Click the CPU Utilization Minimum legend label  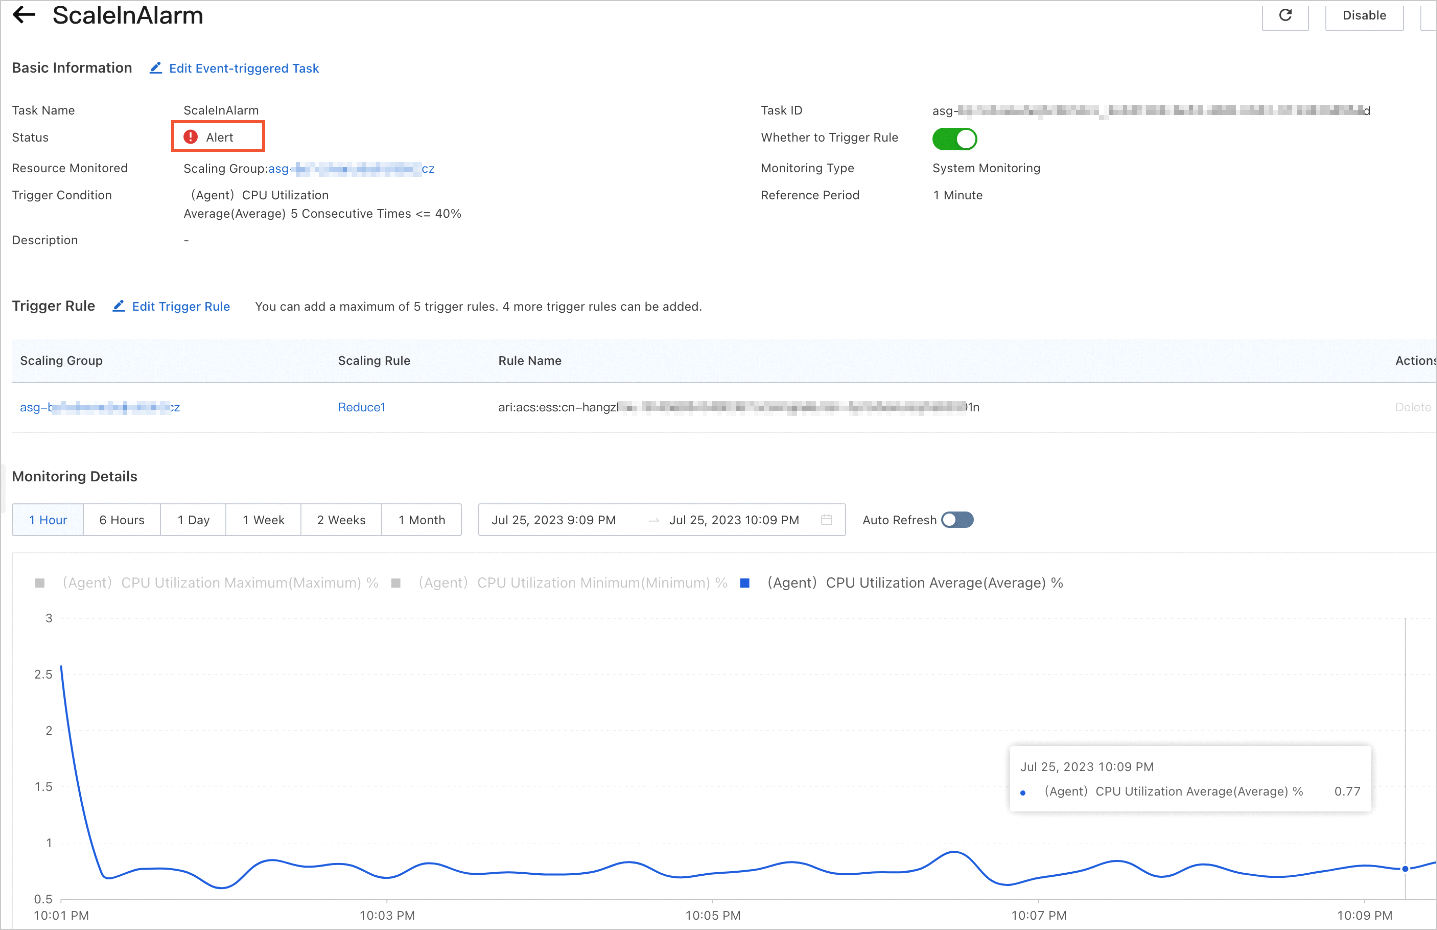[x=573, y=583]
